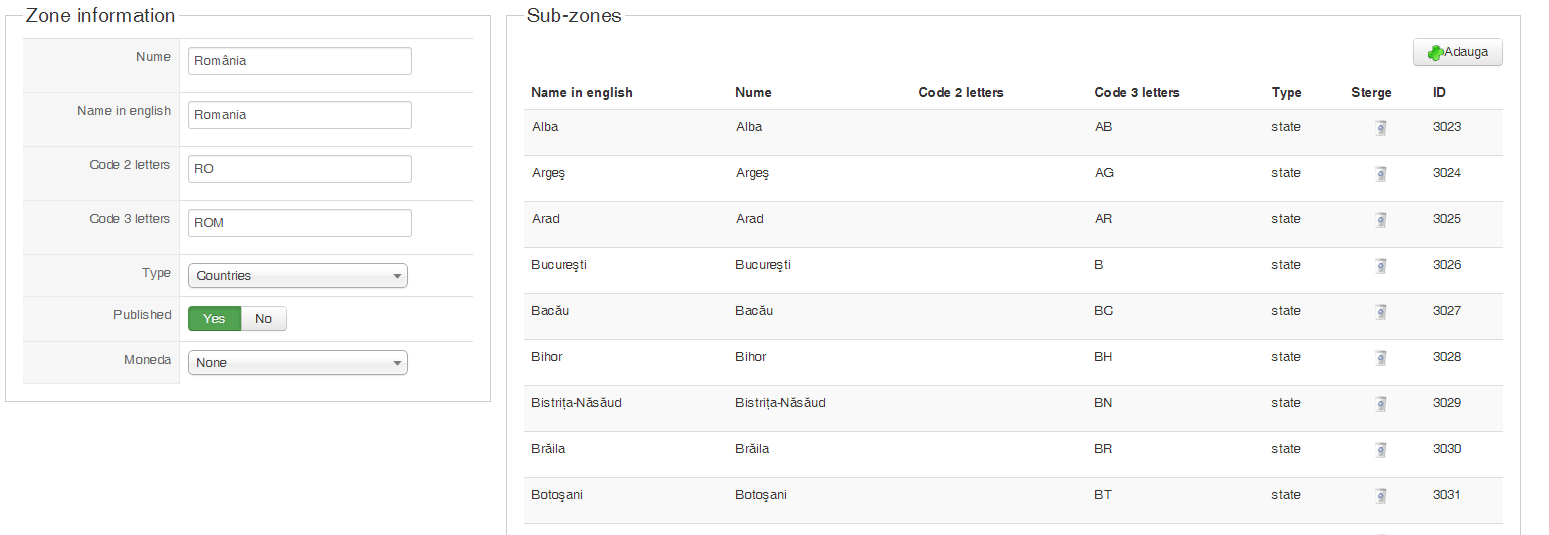
Task: Click the trash icon for Brăila
Action: click(1380, 450)
